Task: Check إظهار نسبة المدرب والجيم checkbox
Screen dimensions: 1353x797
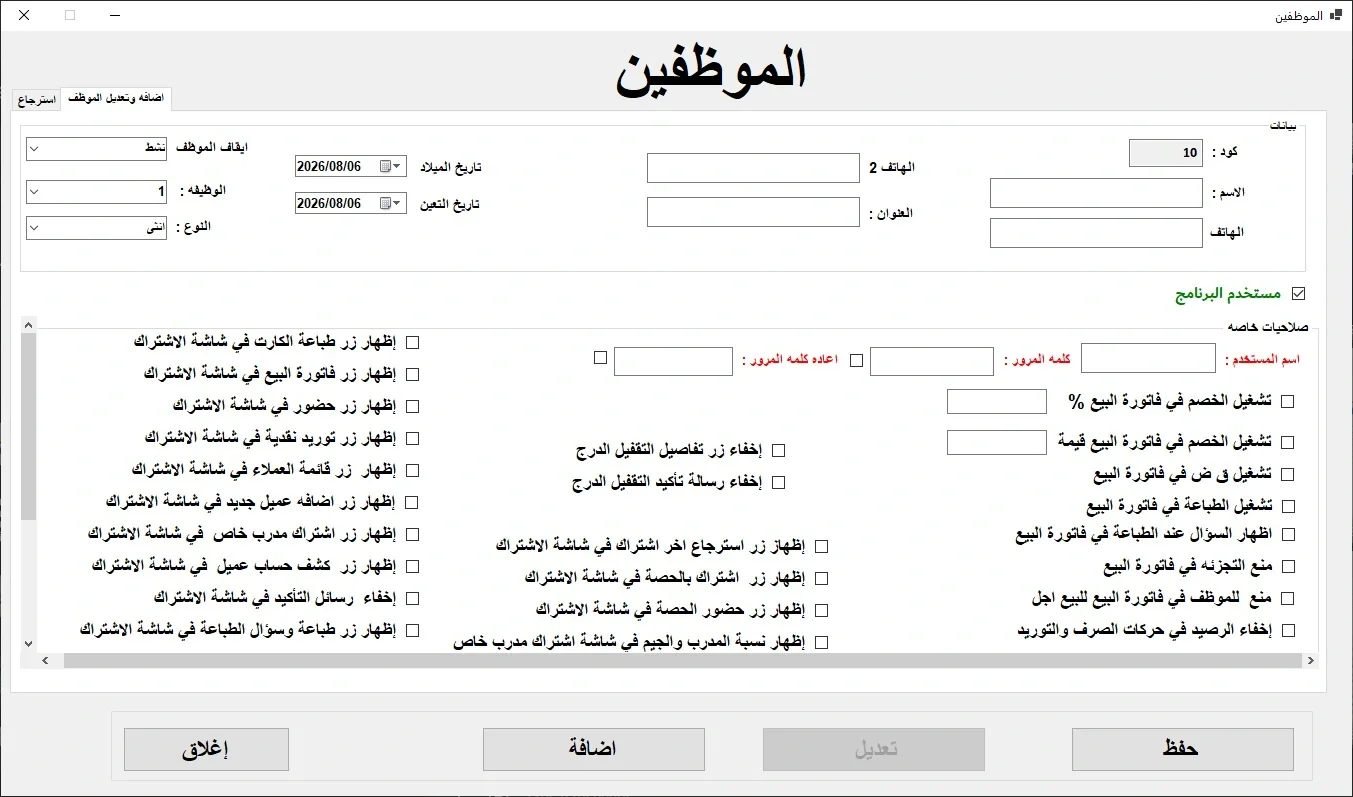Action: (x=822, y=643)
